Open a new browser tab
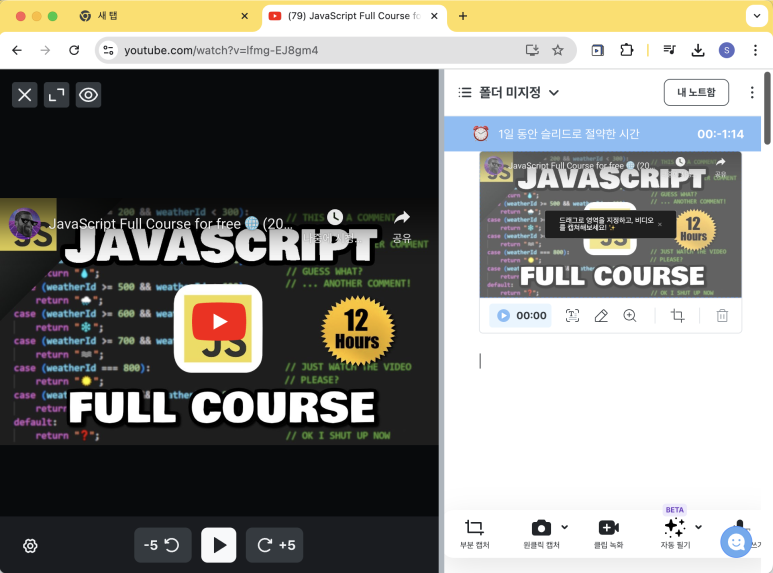Screen dimensions: 773x573 click(462, 16)
